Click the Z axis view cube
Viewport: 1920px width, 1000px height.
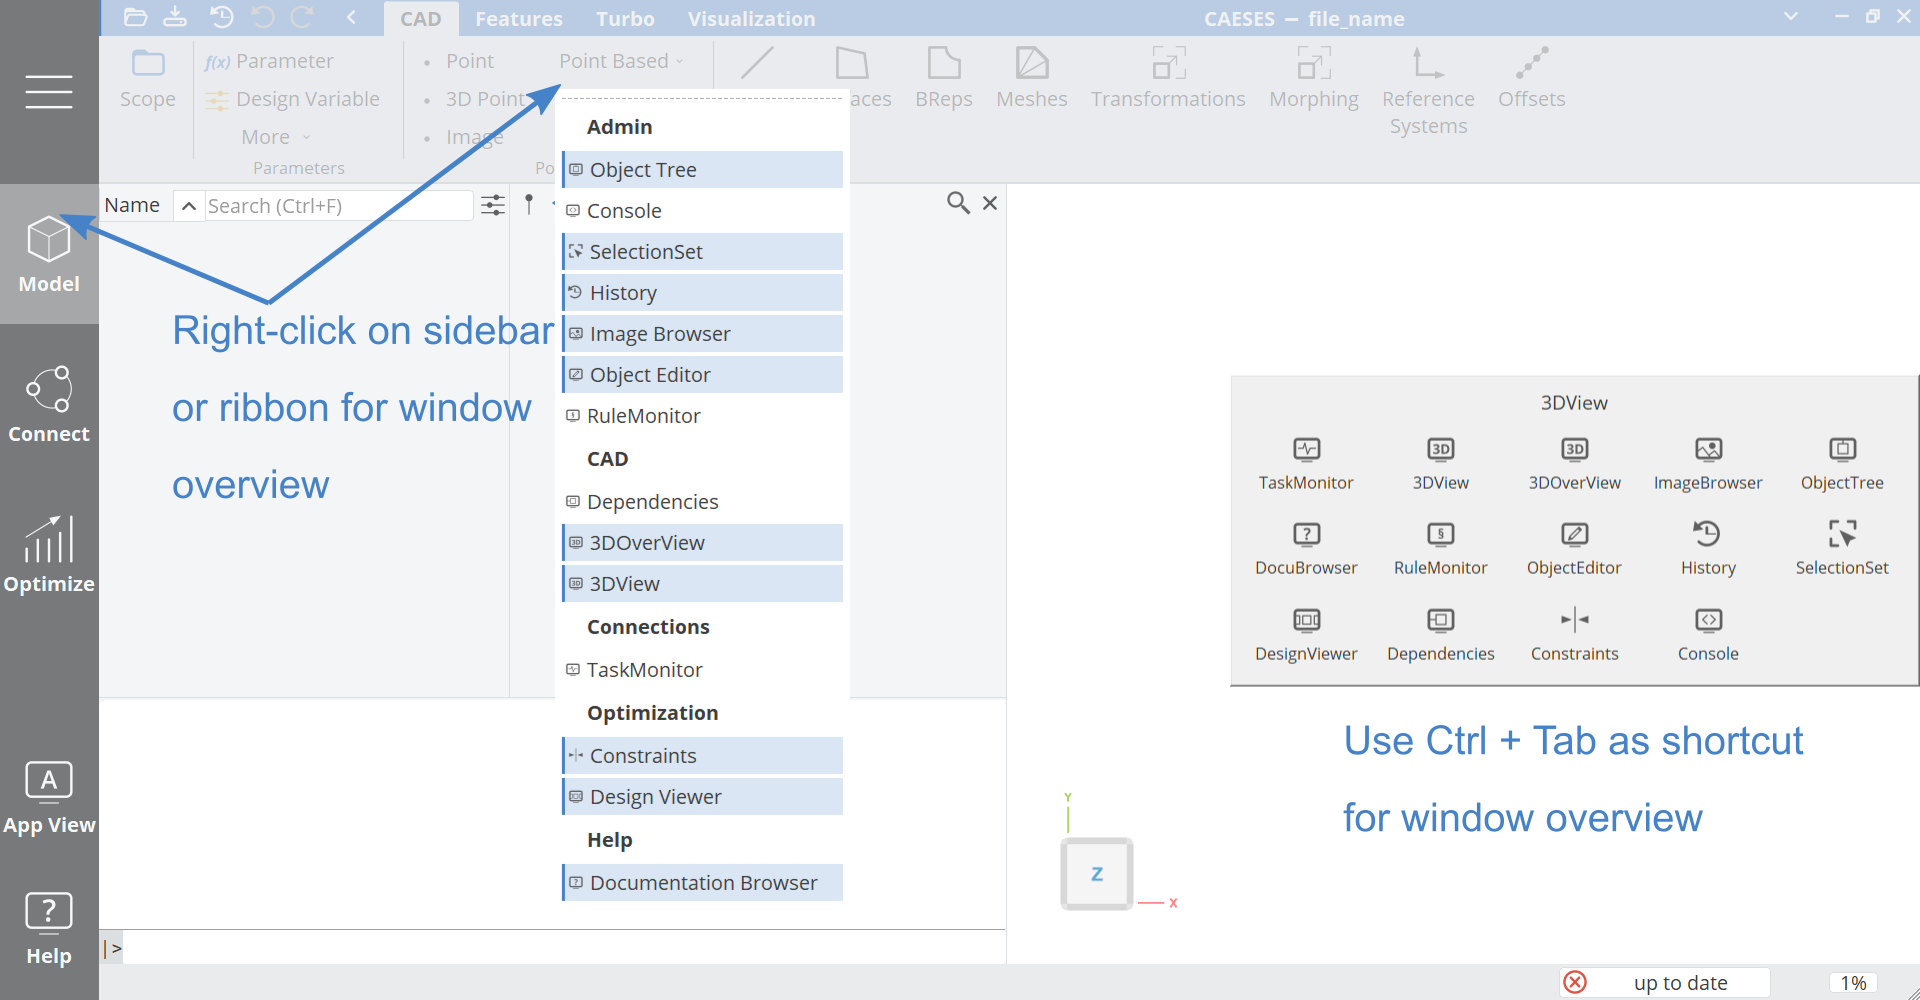click(x=1097, y=874)
